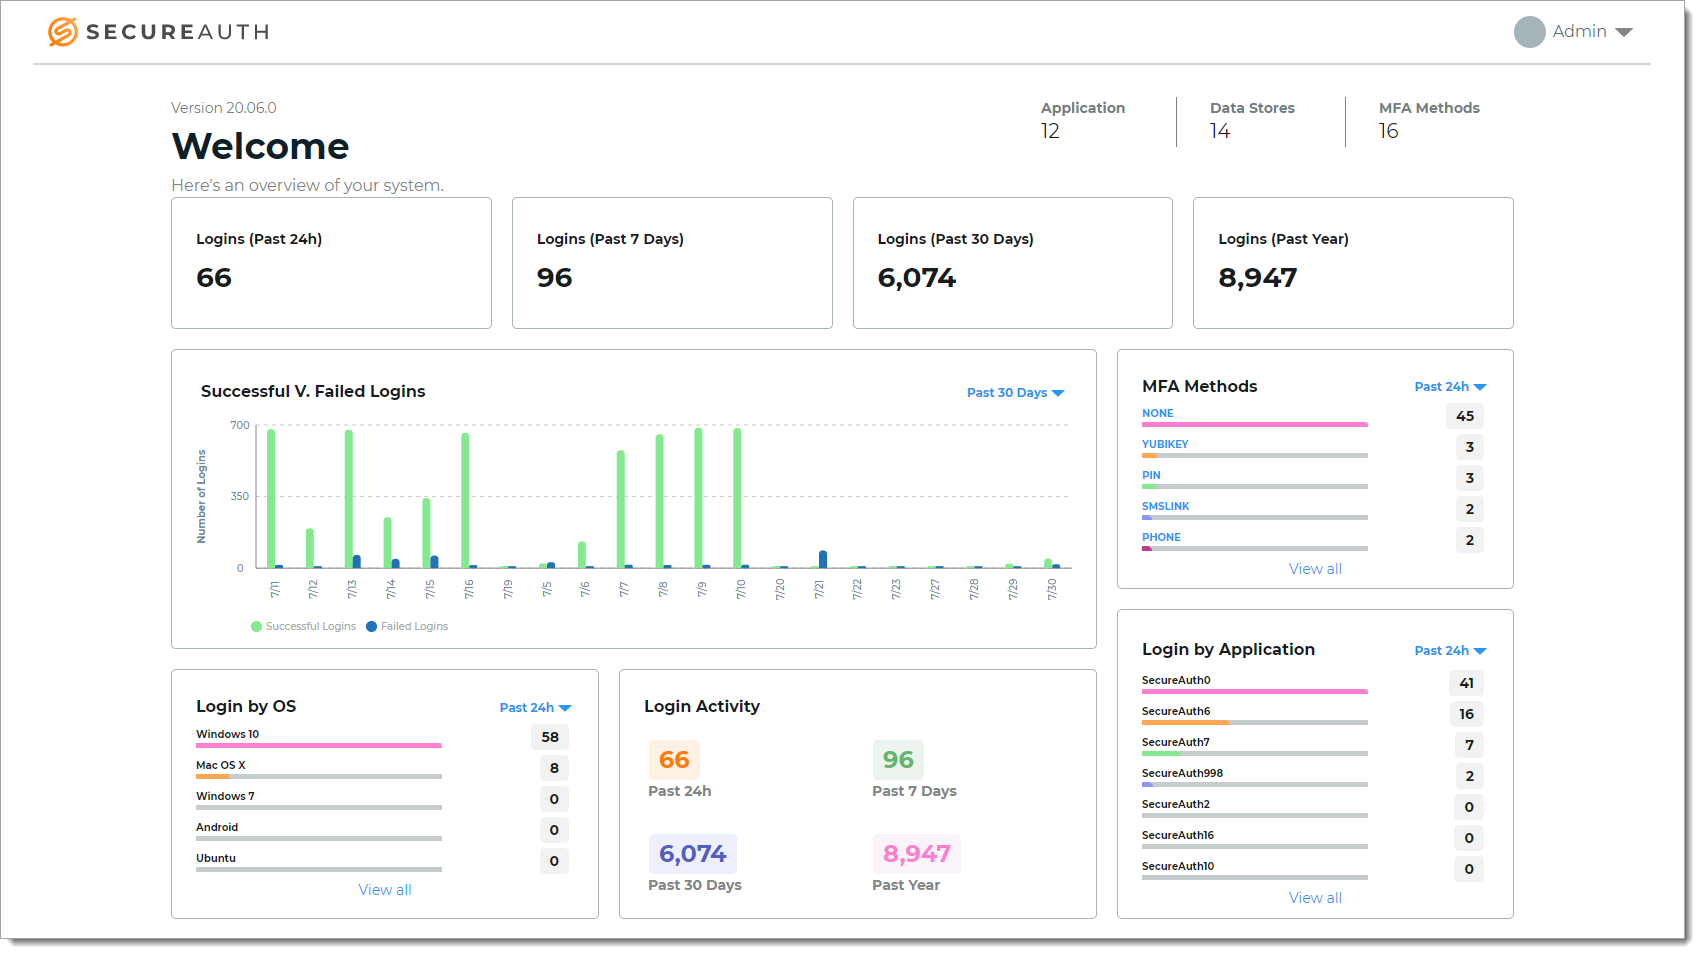Open Login by Application Past 24h dropdown
Screen dimensions: 1700x954
1450,651
